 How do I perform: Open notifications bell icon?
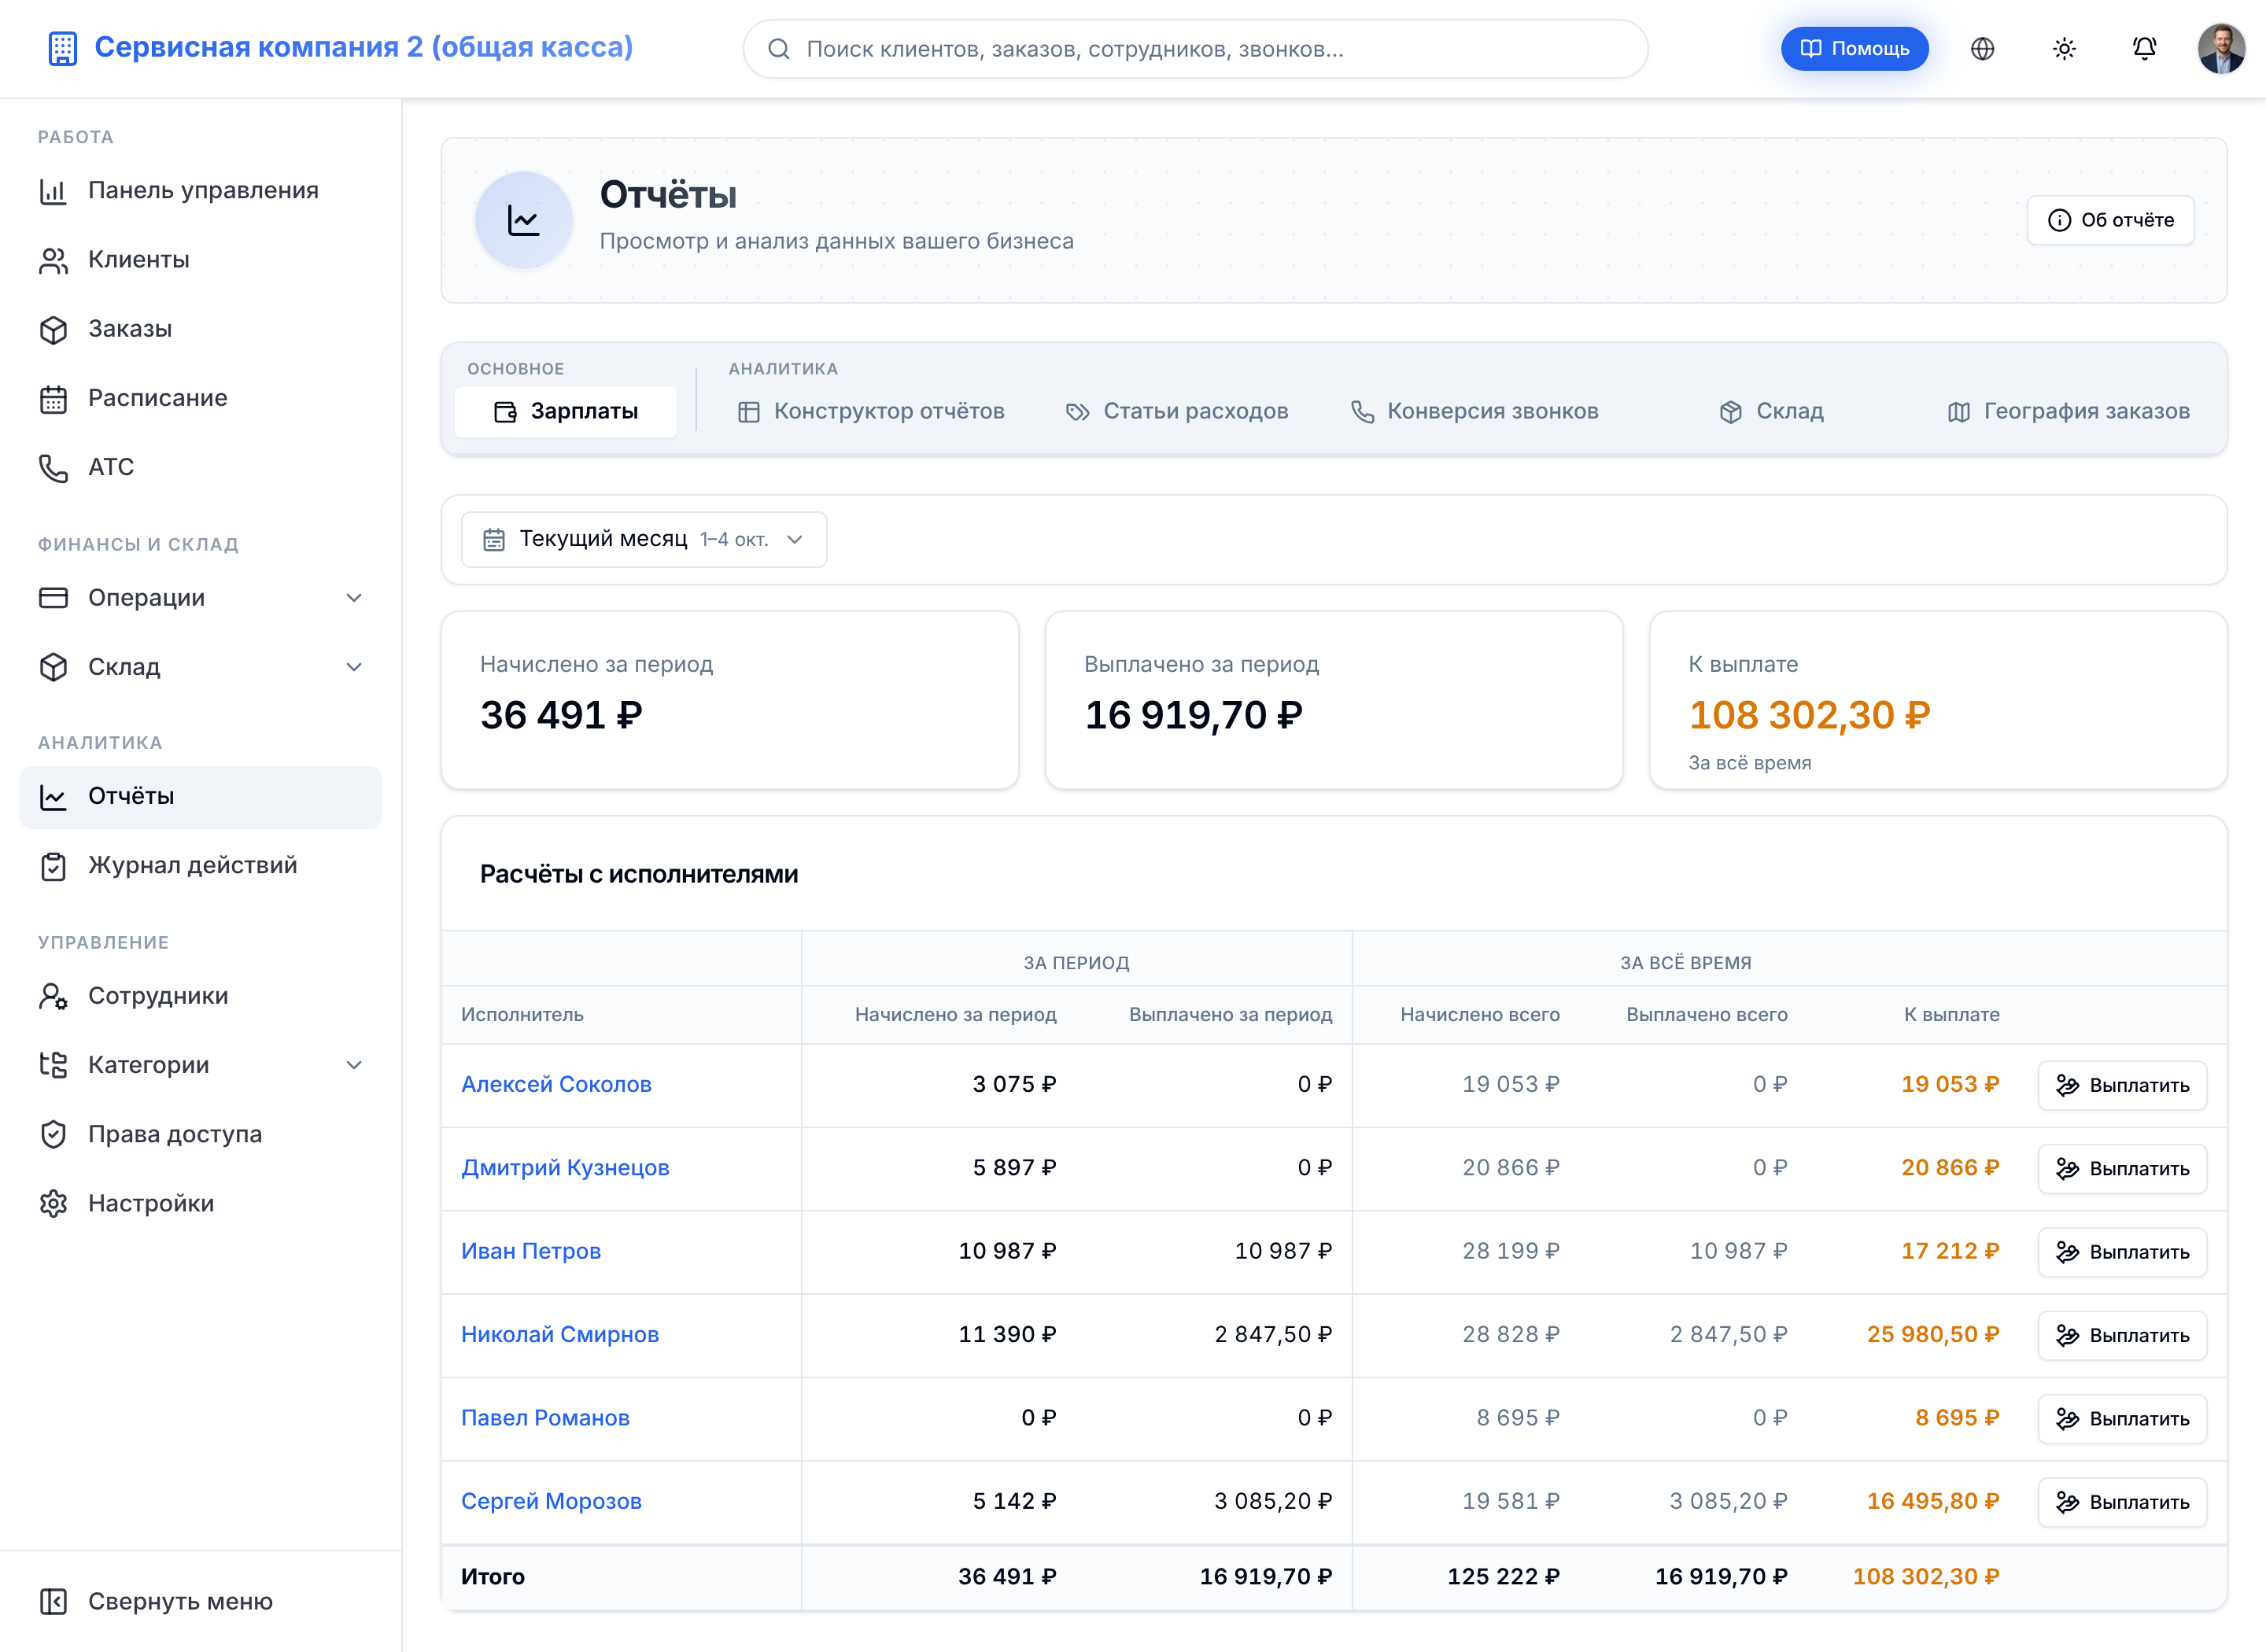click(2144, 48)
